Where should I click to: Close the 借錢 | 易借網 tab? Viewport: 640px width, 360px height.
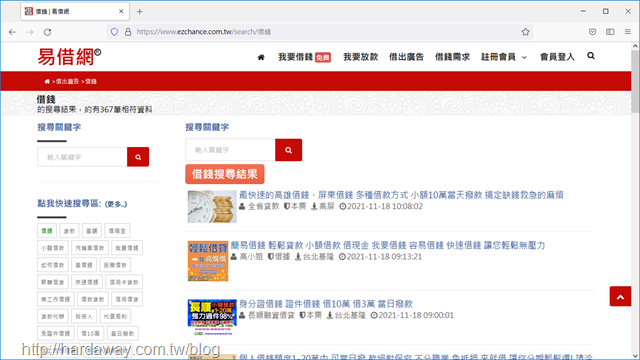121,11
